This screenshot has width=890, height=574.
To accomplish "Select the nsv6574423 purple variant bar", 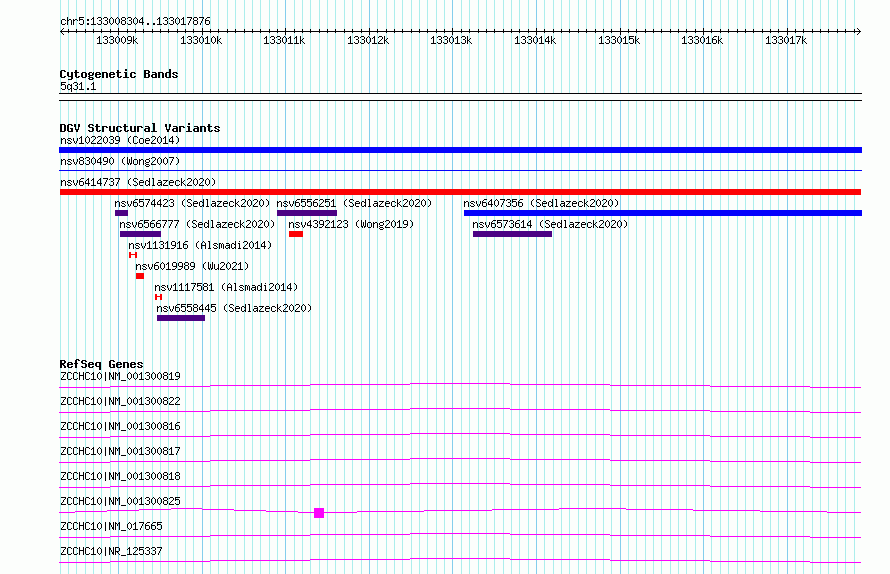I will click(x=121, y=213).
